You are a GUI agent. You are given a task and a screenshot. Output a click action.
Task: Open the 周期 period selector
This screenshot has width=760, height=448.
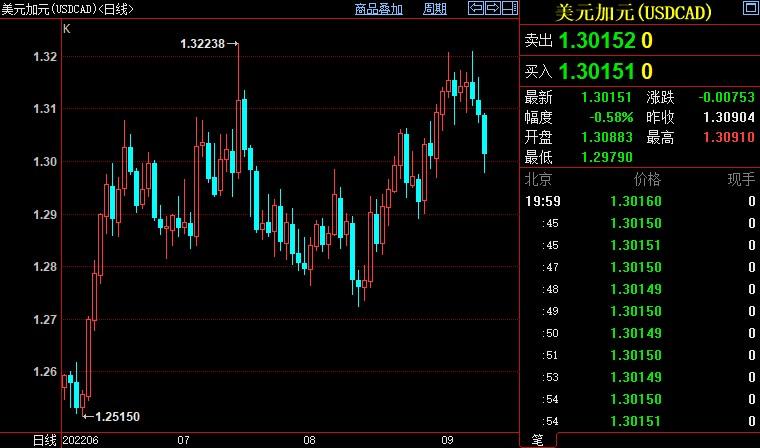pyautogui.click(x=435, y=9)
